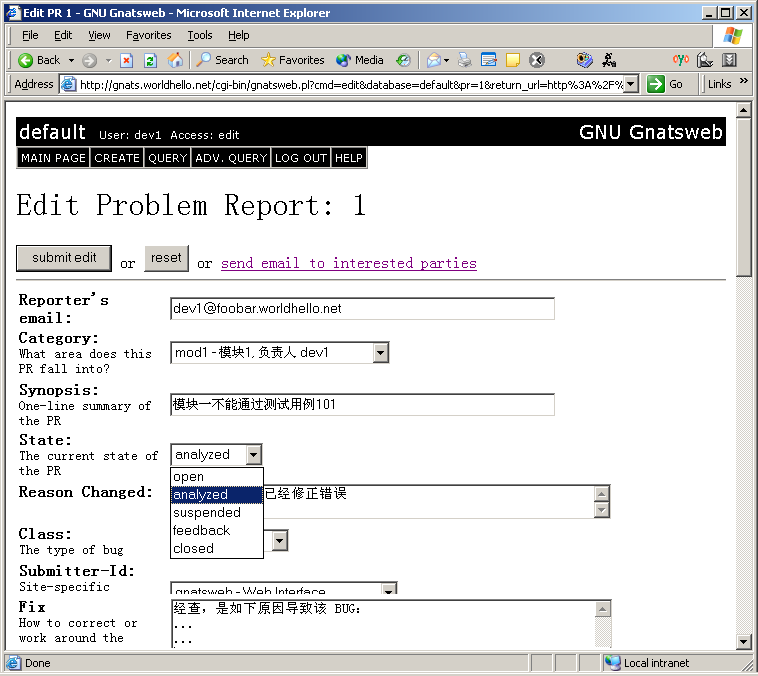This screenshot has width=758, height=676.
Task: Click the Messenger icon in toolbar
Action: point(584,60)
